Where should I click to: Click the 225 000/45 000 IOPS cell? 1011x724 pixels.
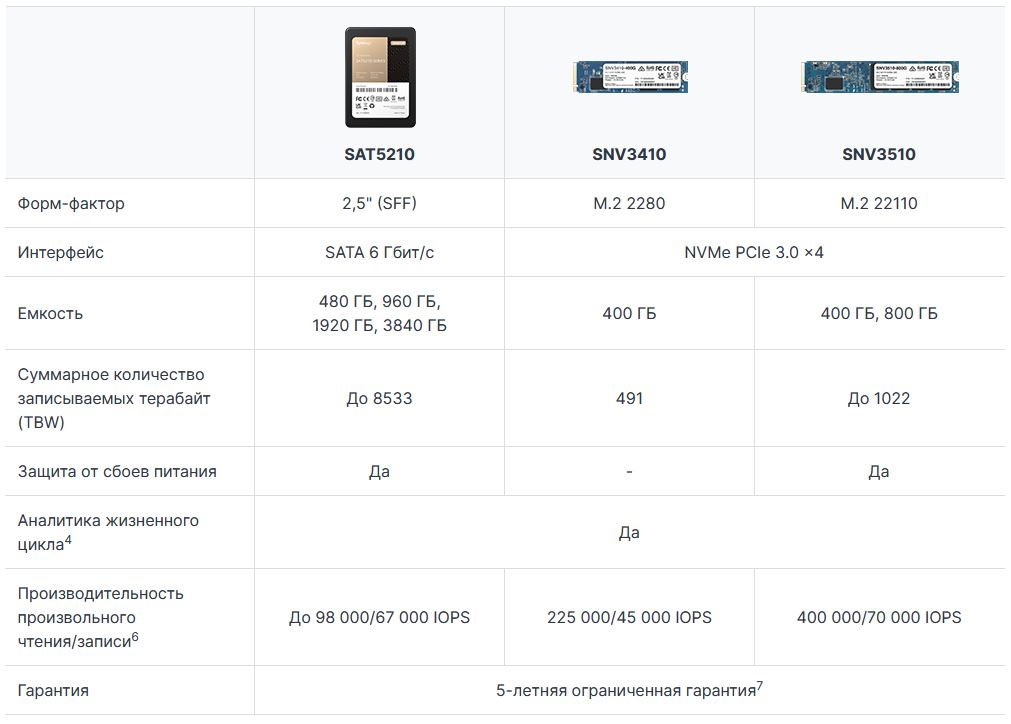point(629,617)
